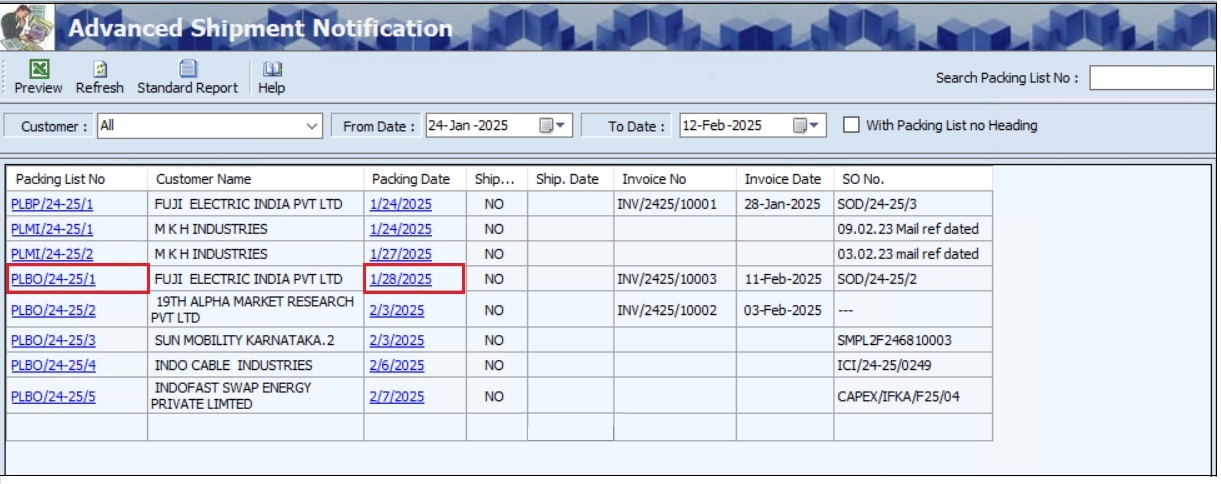The width and height of the screenshot is (1221, 484).
Task: Click the Preview Excel icon
Action: click(38, 69)
